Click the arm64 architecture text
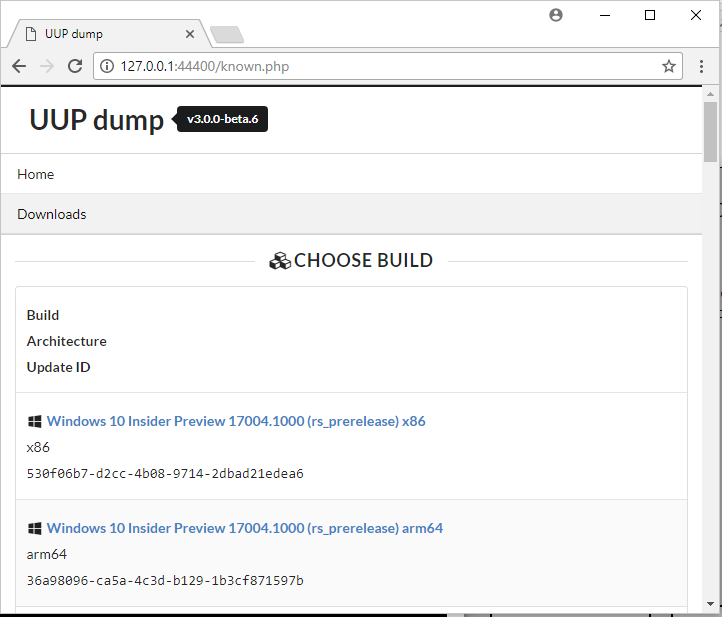This screenshot has height=617, width=722. (47, 554)
